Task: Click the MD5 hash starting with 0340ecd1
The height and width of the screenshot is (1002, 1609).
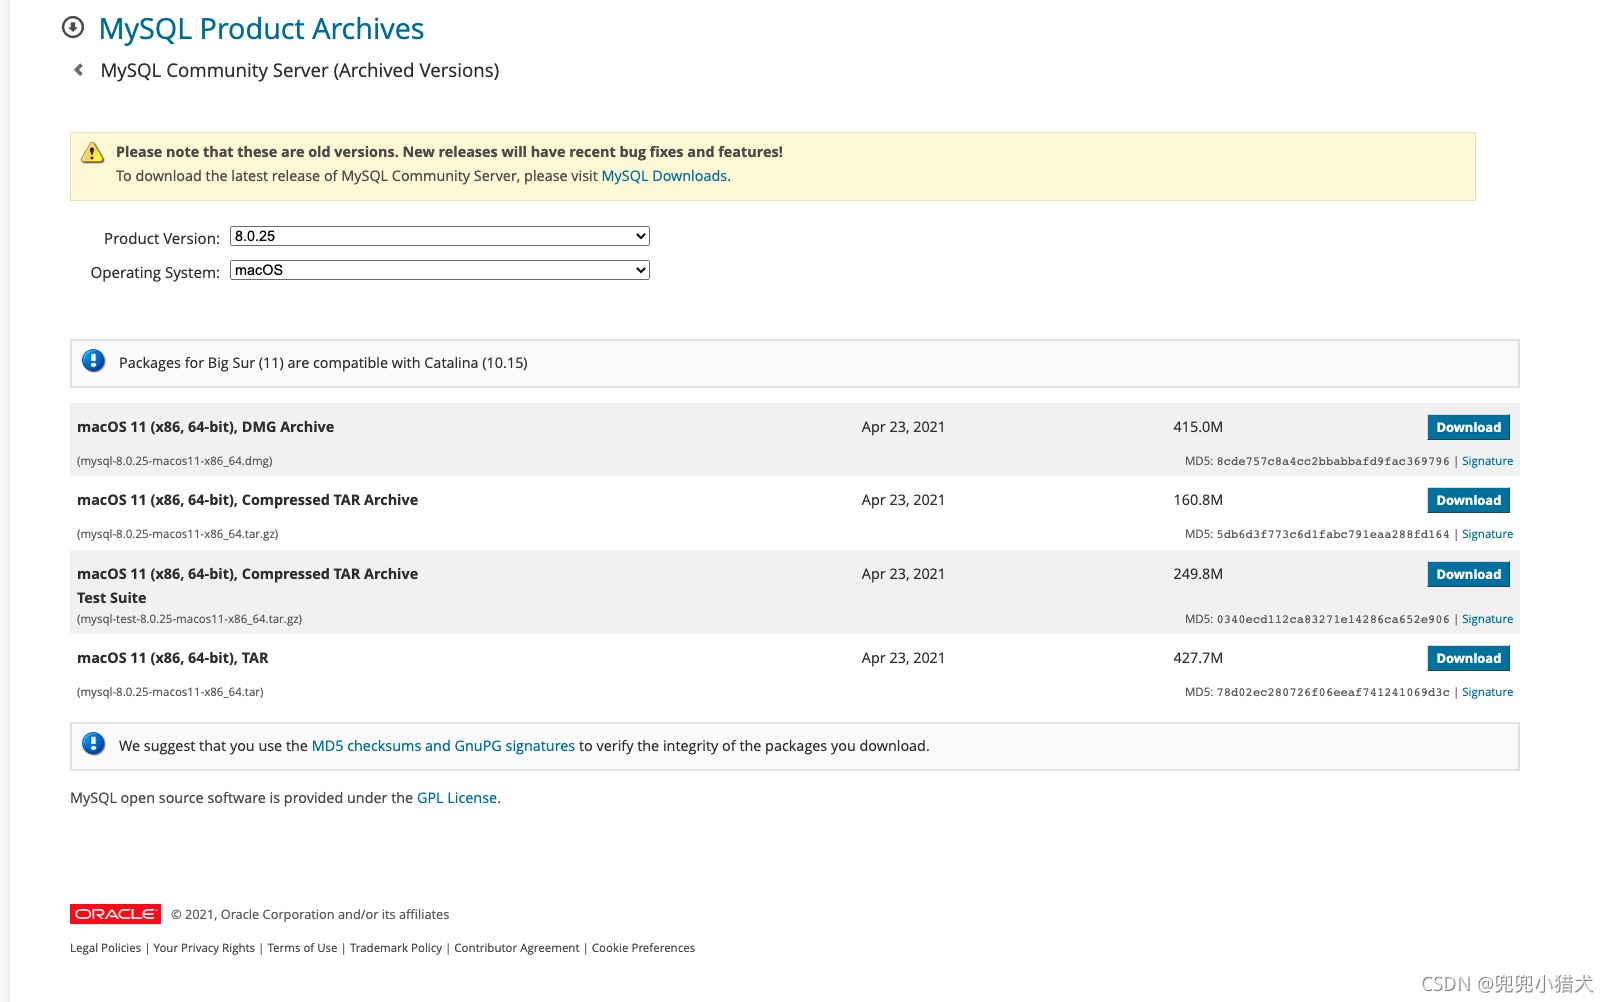Action: pyautogui.click(x=1333, y=619)
